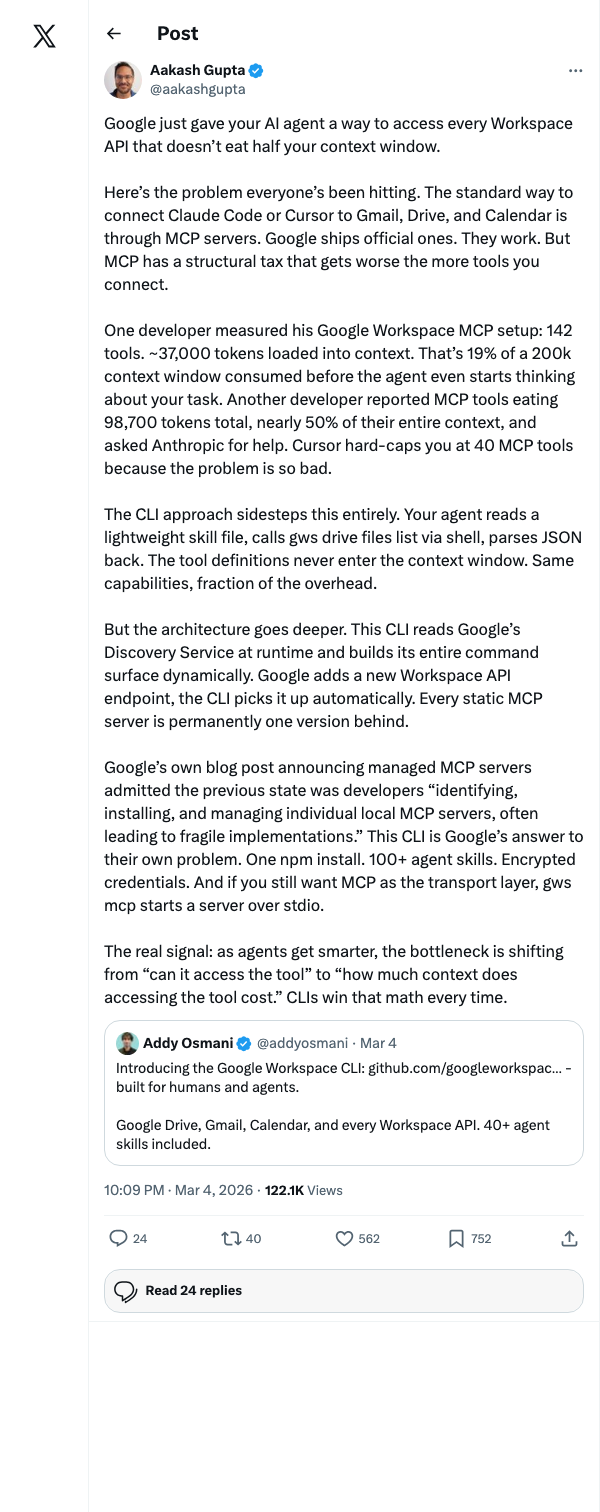Select the reply speech bubble on Read replies
This screenshot has width=600, height=1512.
coord(125,1291)
